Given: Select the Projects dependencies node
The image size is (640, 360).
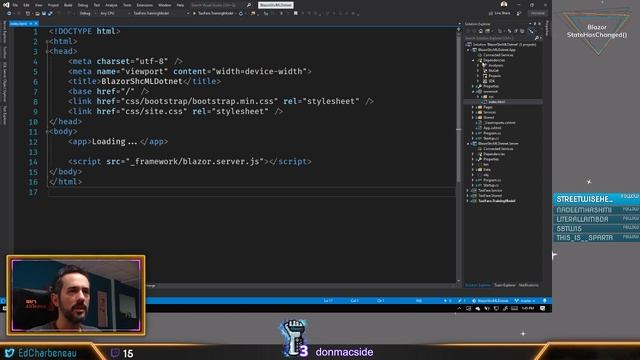Looking at the screenshot, I should (495, 76).
